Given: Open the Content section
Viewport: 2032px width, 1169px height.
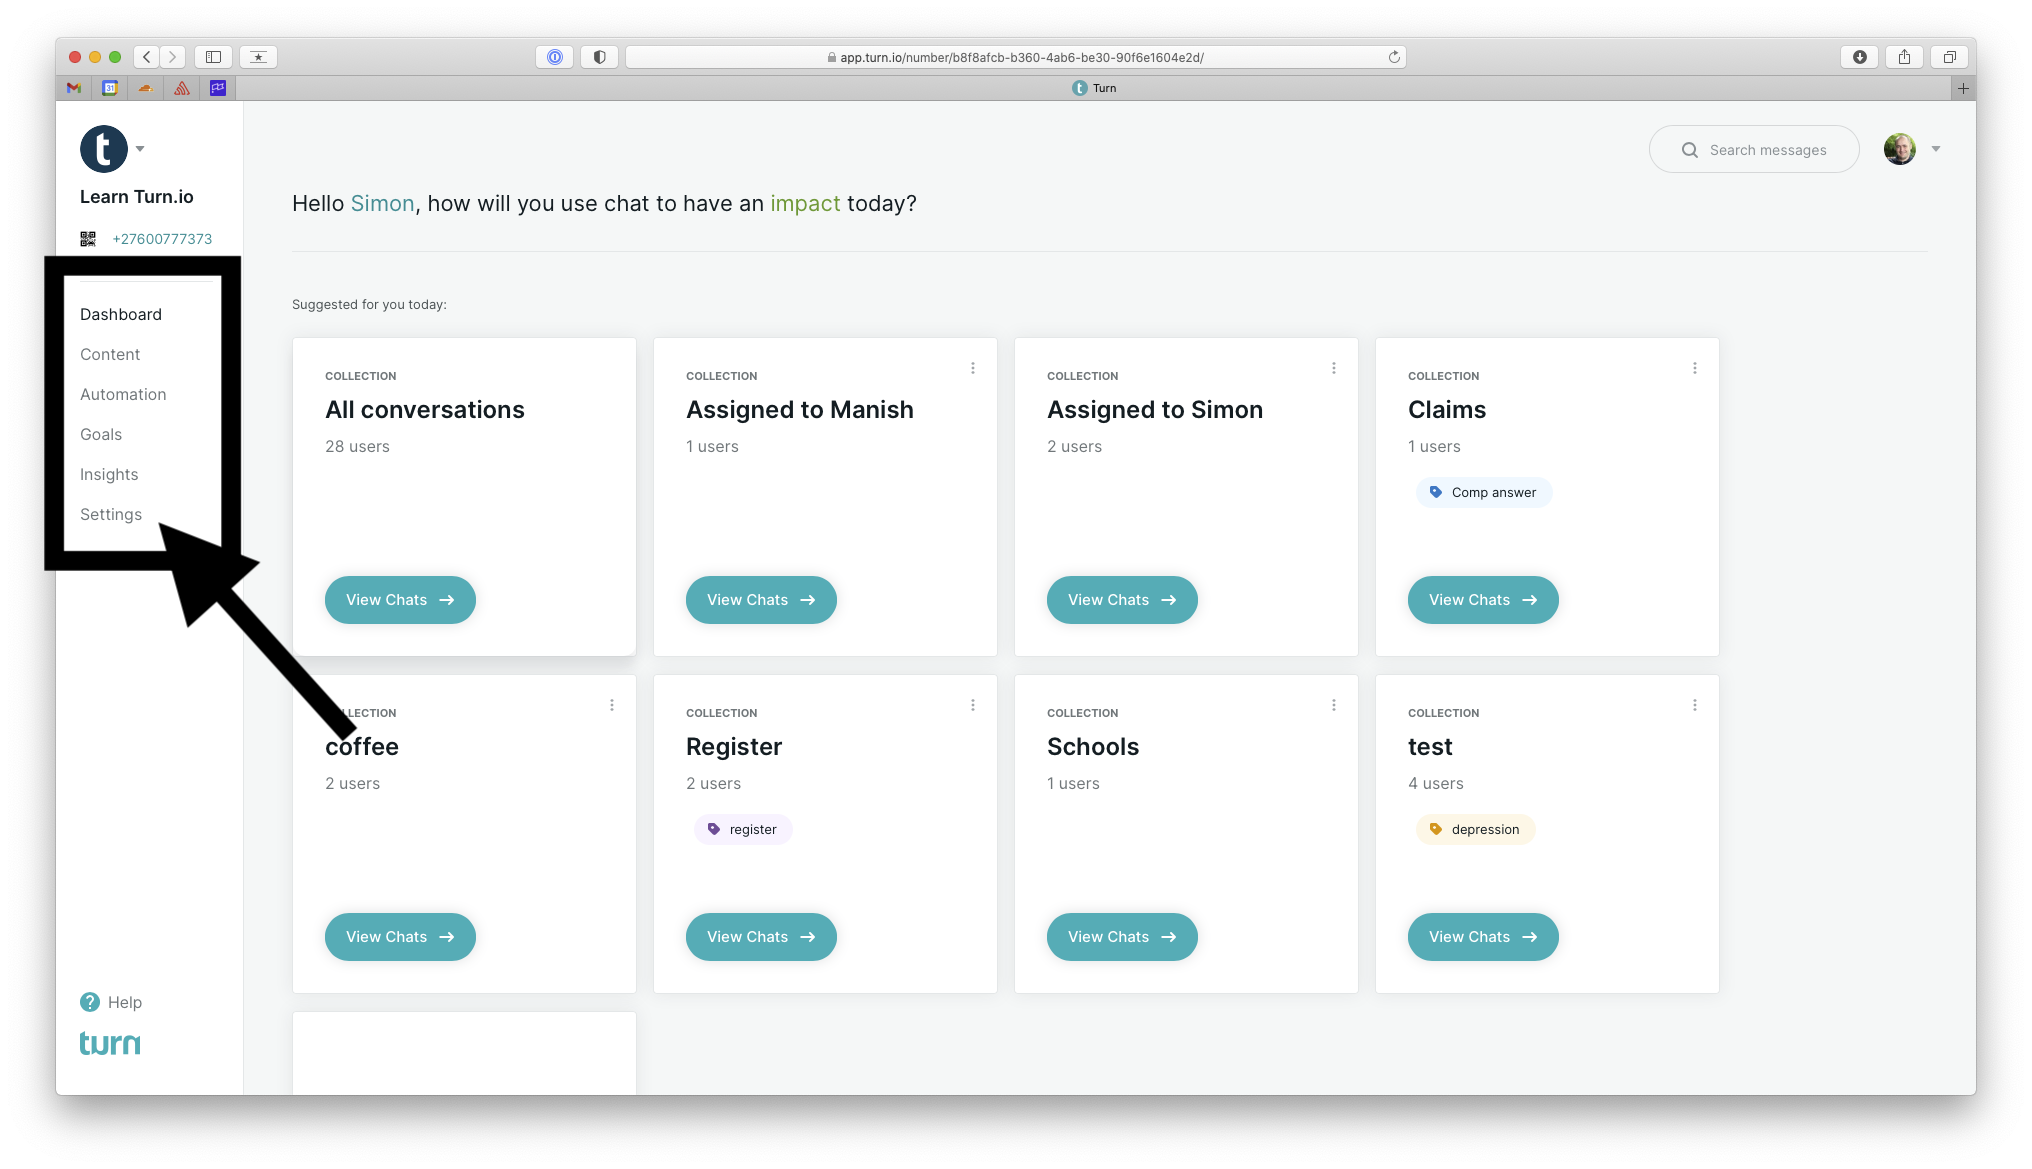Looking at the screenshot, I should [x=109, y=353].
